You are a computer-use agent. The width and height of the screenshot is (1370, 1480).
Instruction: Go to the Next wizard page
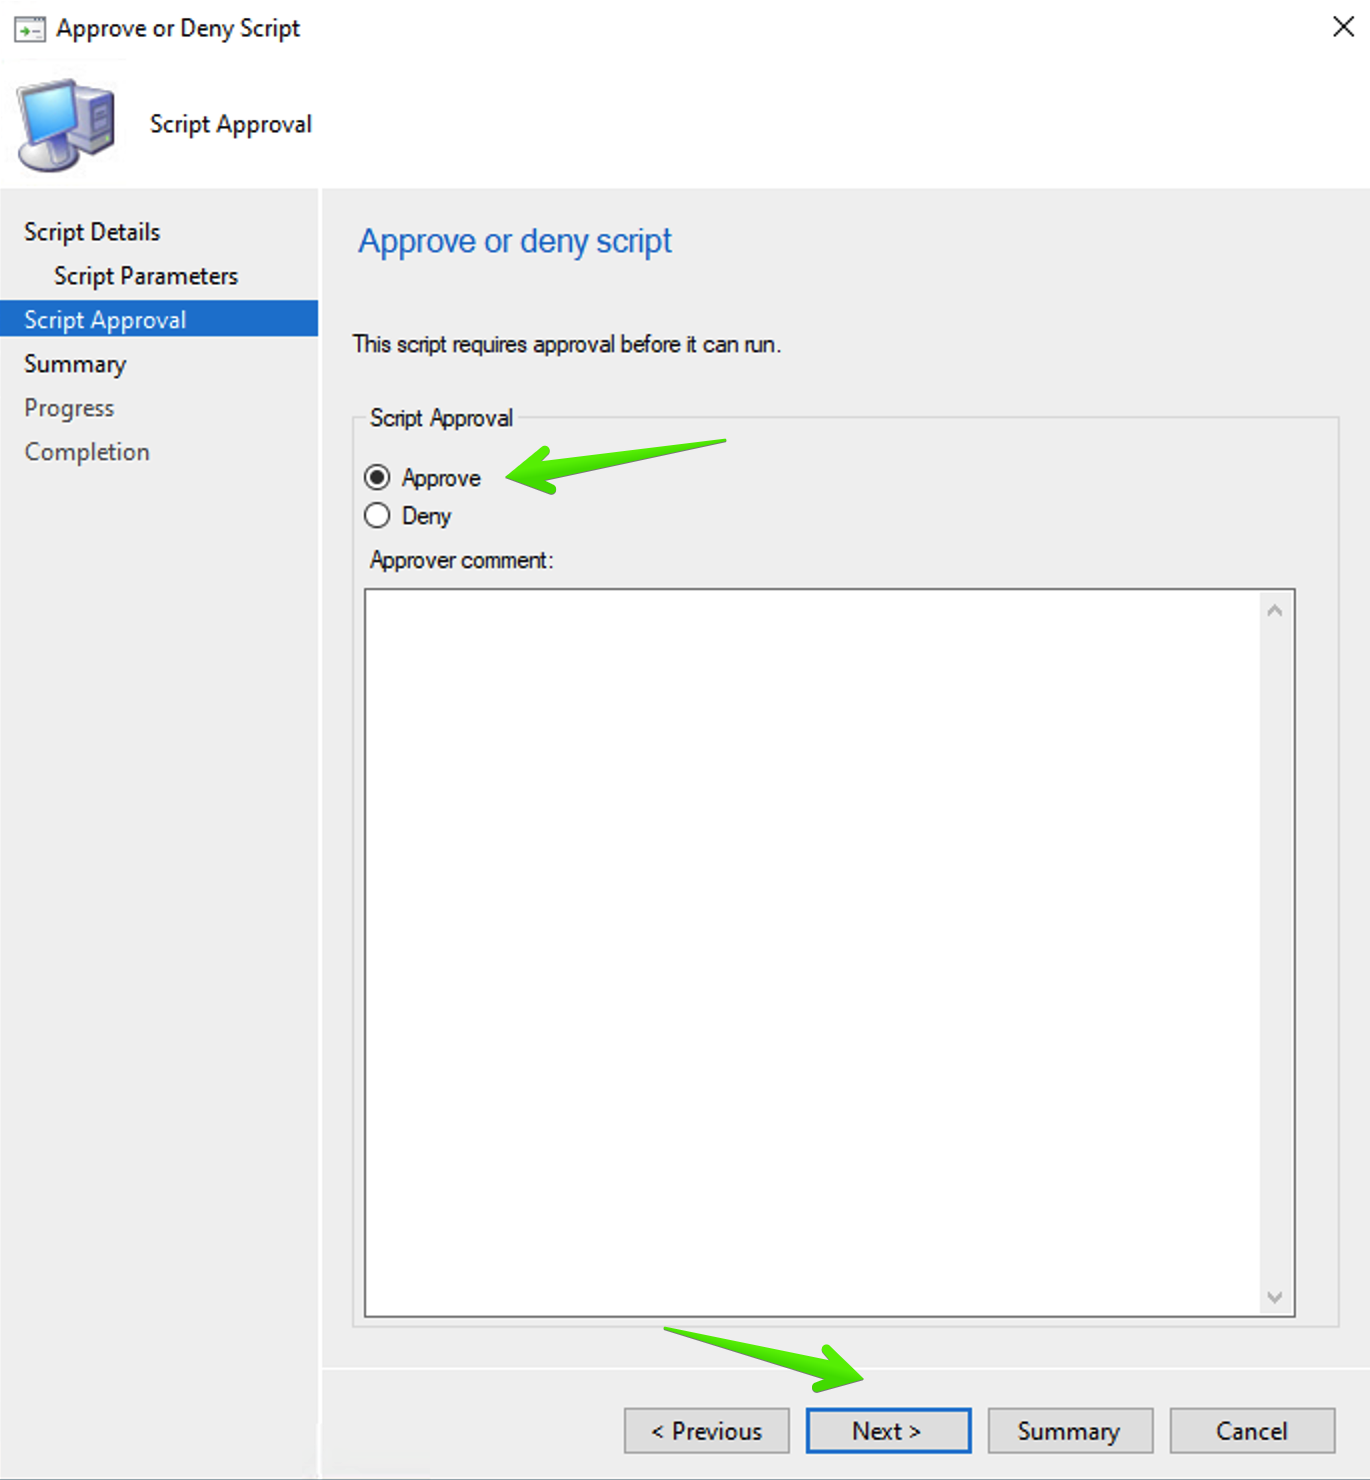pos(888,1431)
